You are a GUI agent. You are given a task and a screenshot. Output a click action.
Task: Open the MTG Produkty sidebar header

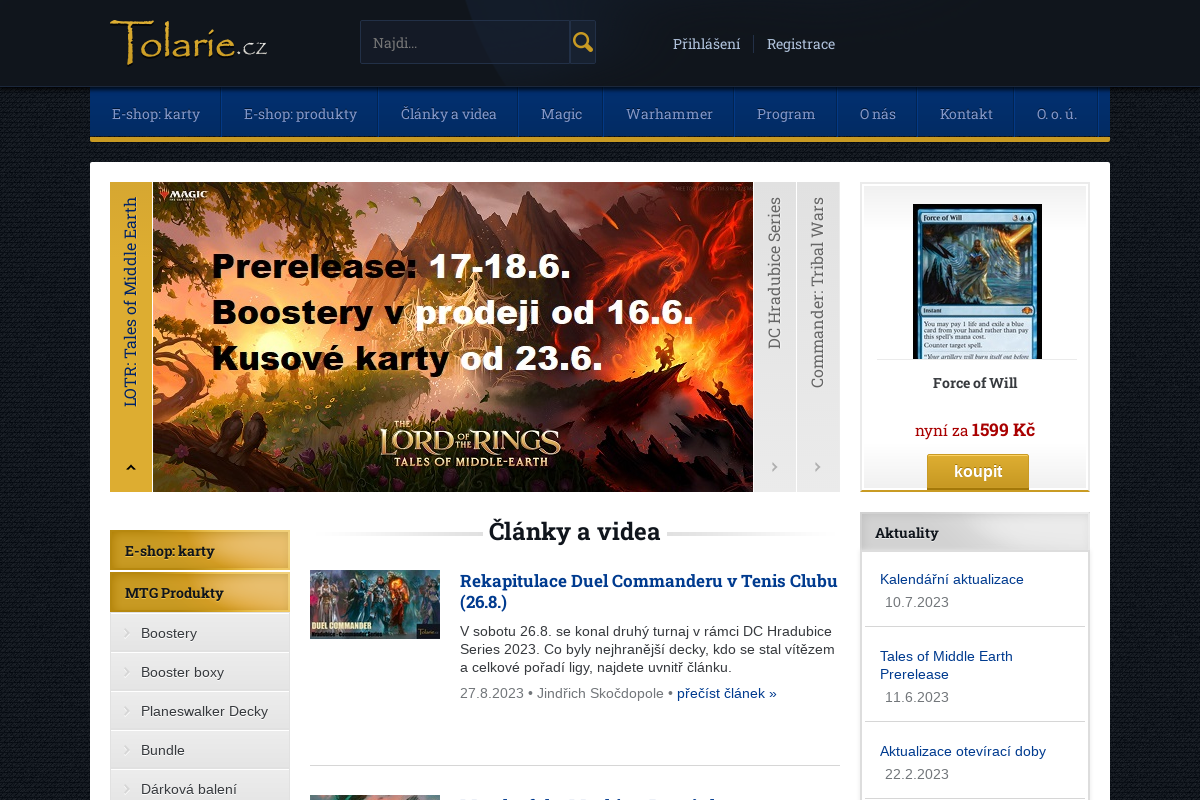tap(174, 593)
